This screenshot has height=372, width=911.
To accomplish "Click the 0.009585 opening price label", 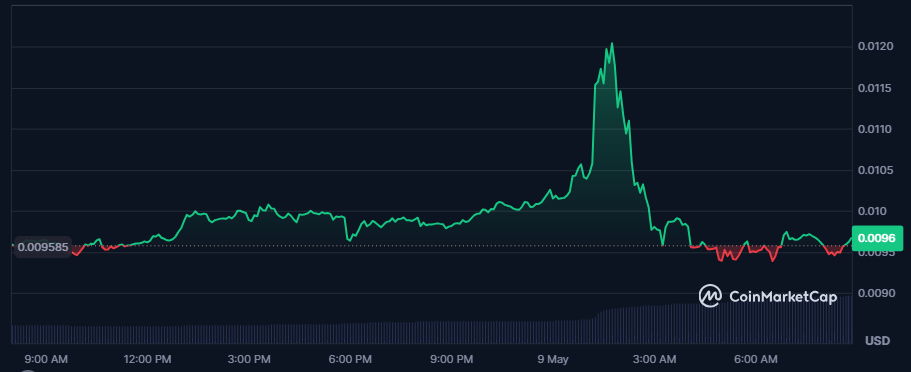I will [x=42, y=247].
